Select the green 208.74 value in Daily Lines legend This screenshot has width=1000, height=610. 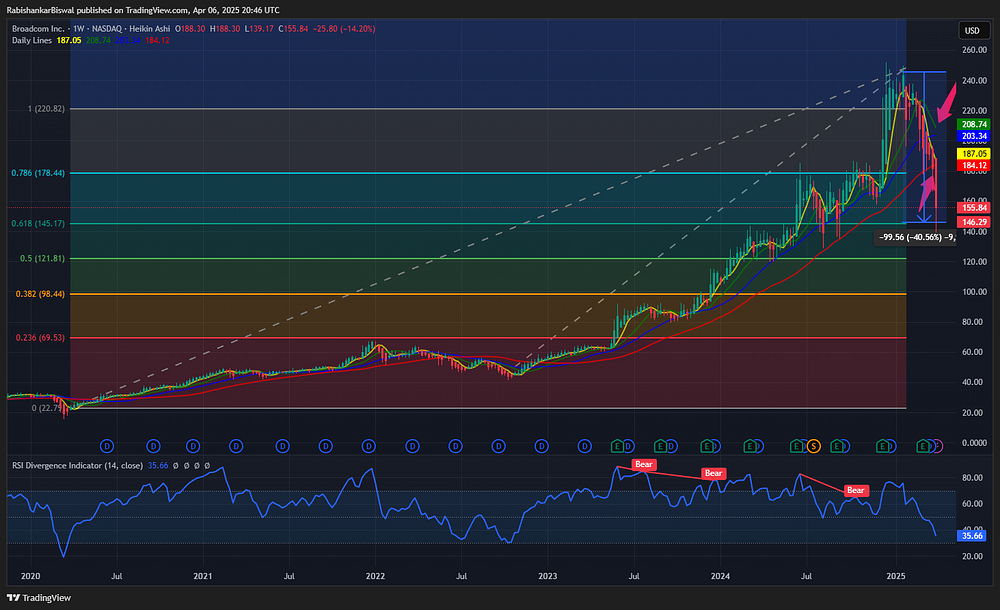click(x=97, y=45)
